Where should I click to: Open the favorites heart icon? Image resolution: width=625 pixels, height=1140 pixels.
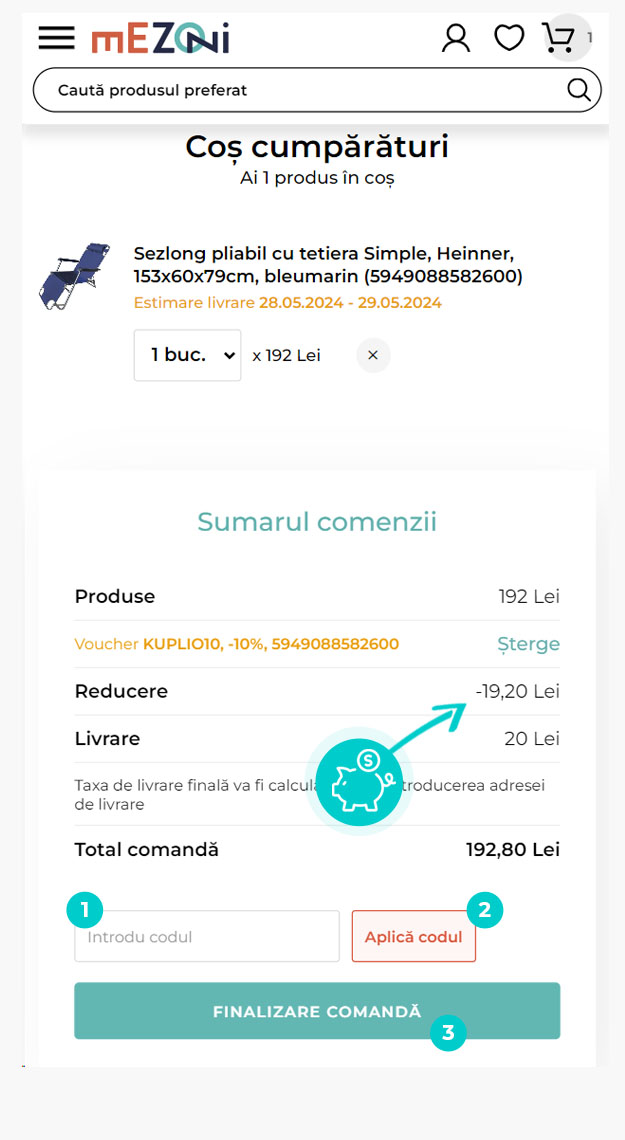click(510, 38)
